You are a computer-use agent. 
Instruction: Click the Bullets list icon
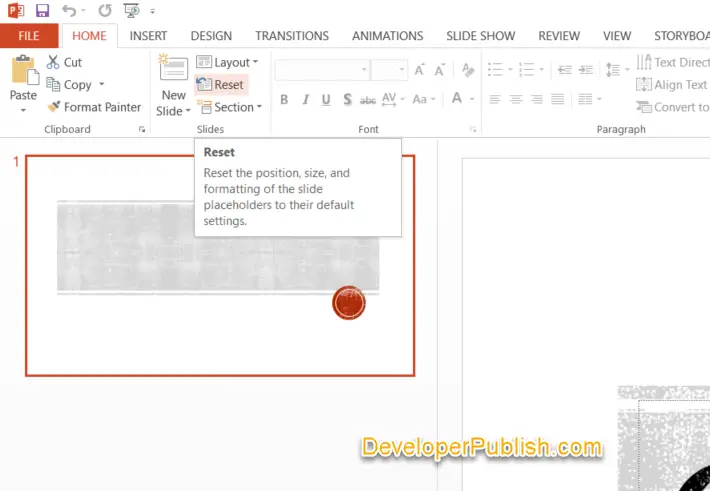pos(495,70)
